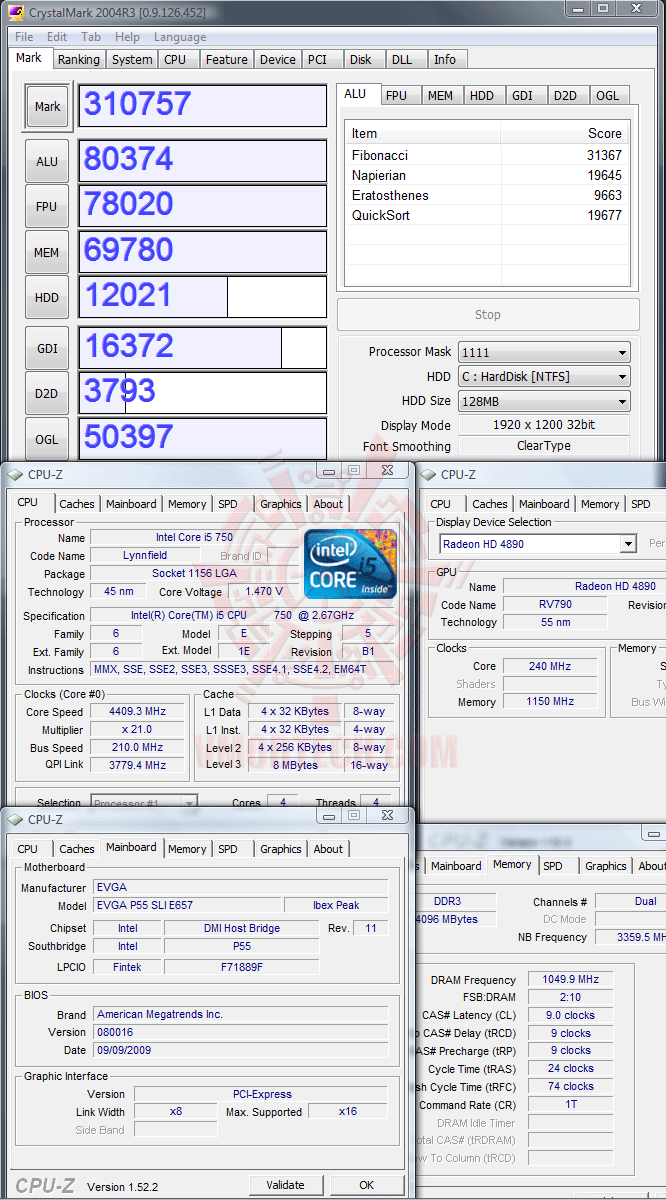The image size is (666, 1200).
Task: Run the HDD benchmark button
Action: click(47, 298)
